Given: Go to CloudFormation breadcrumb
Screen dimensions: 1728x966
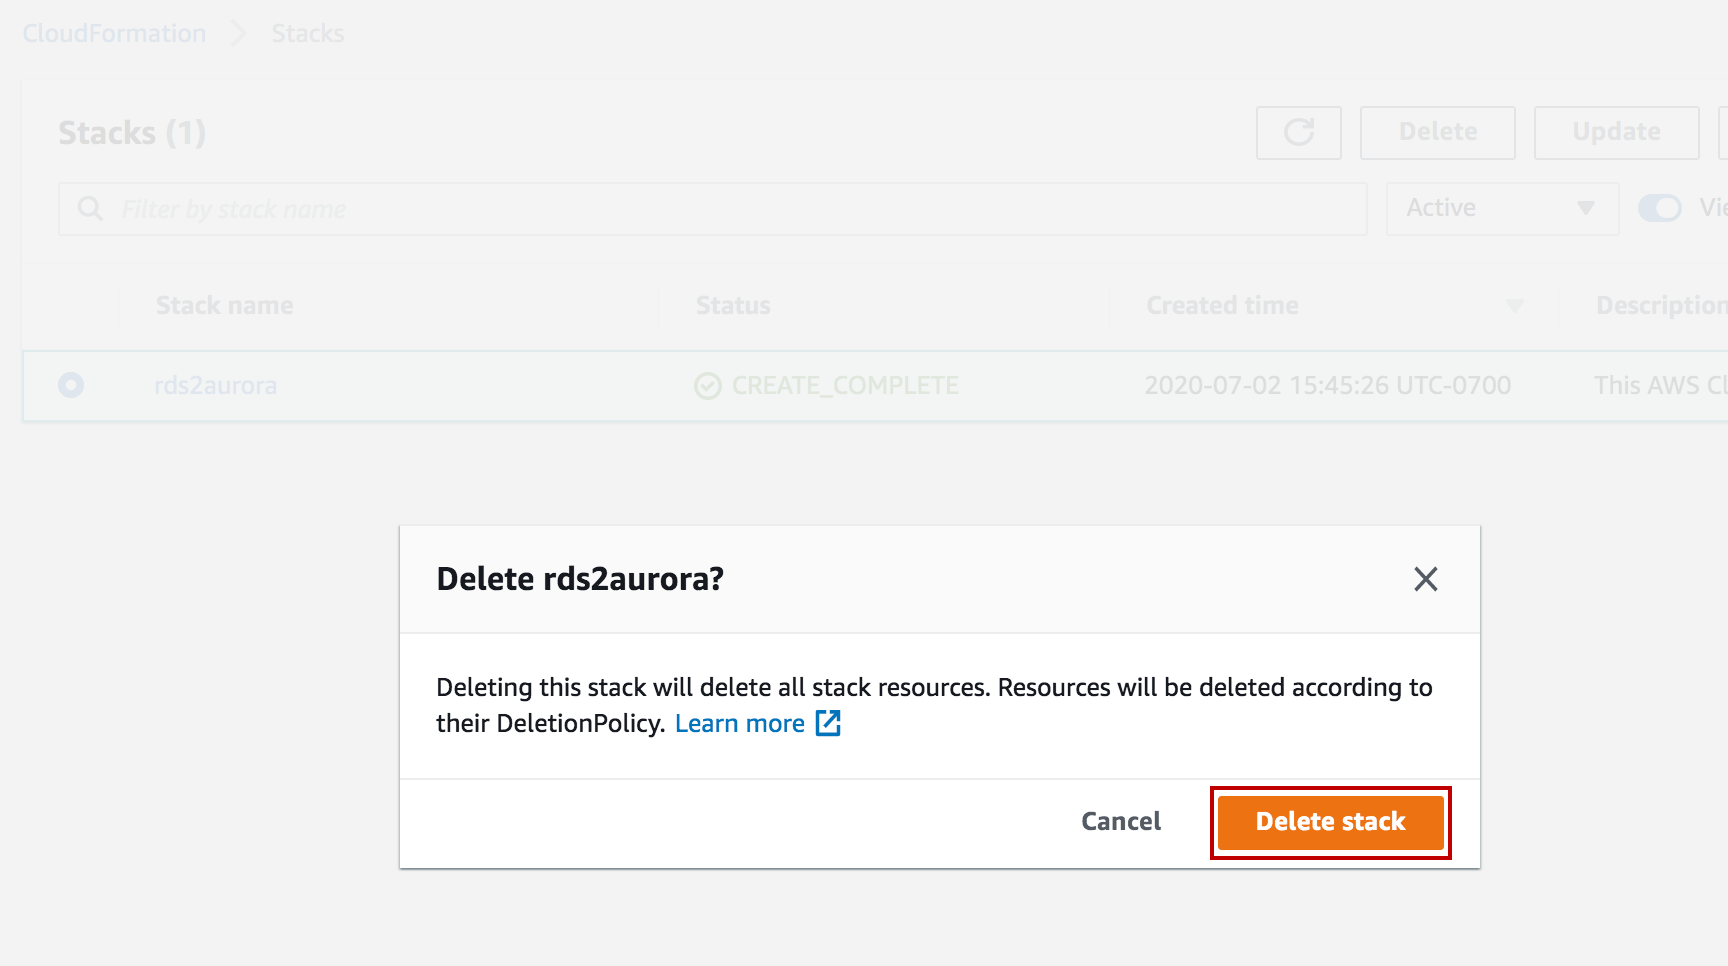Looking at the screenshot, I should tap(114, 34).
